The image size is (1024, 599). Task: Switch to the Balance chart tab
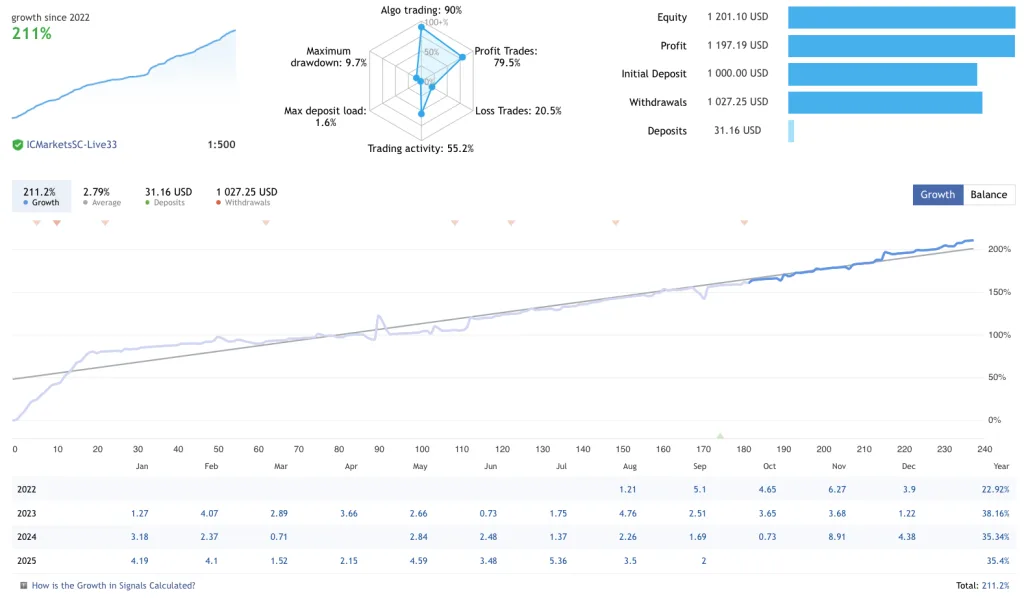pyautogui.click(x=988, y=195)
